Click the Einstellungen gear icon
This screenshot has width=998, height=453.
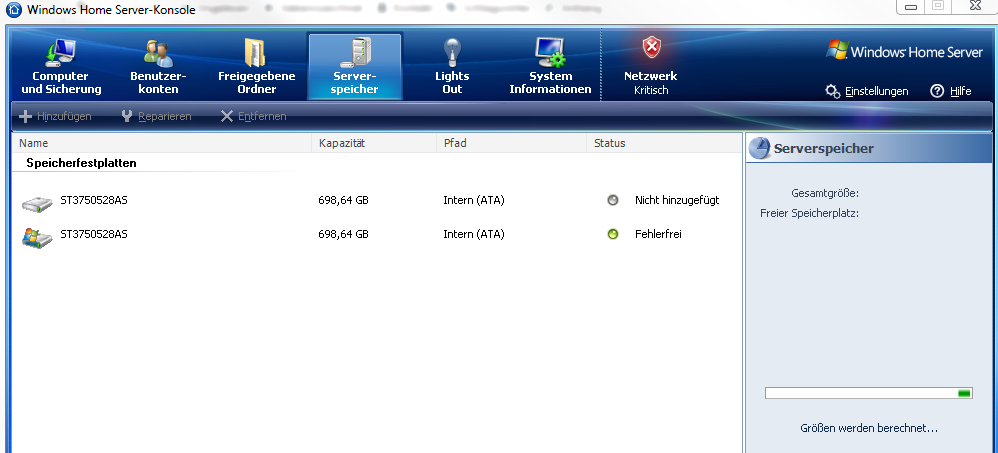pos(833,91)
